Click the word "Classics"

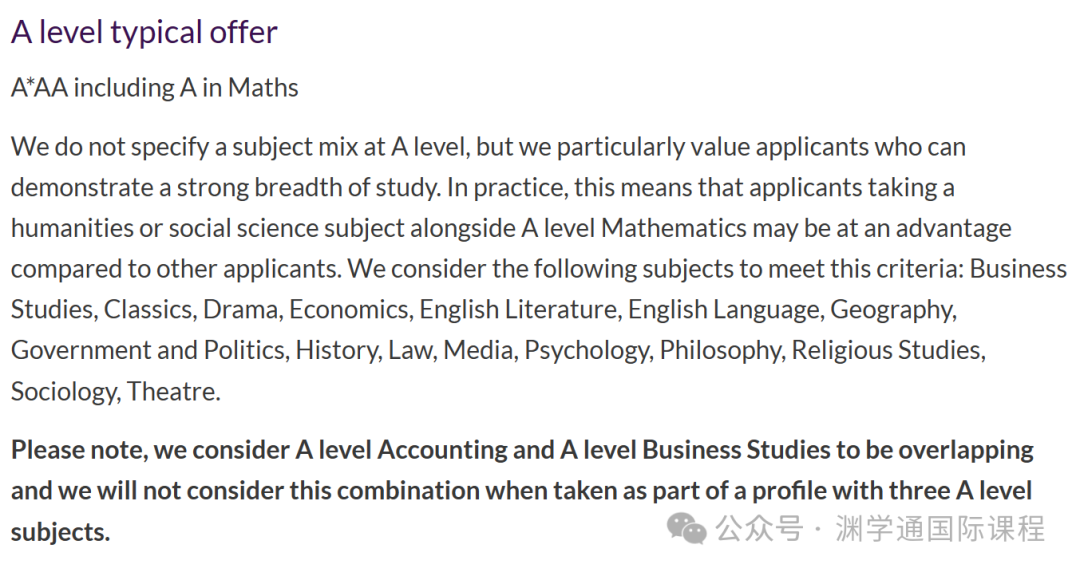tap(149, 309)
